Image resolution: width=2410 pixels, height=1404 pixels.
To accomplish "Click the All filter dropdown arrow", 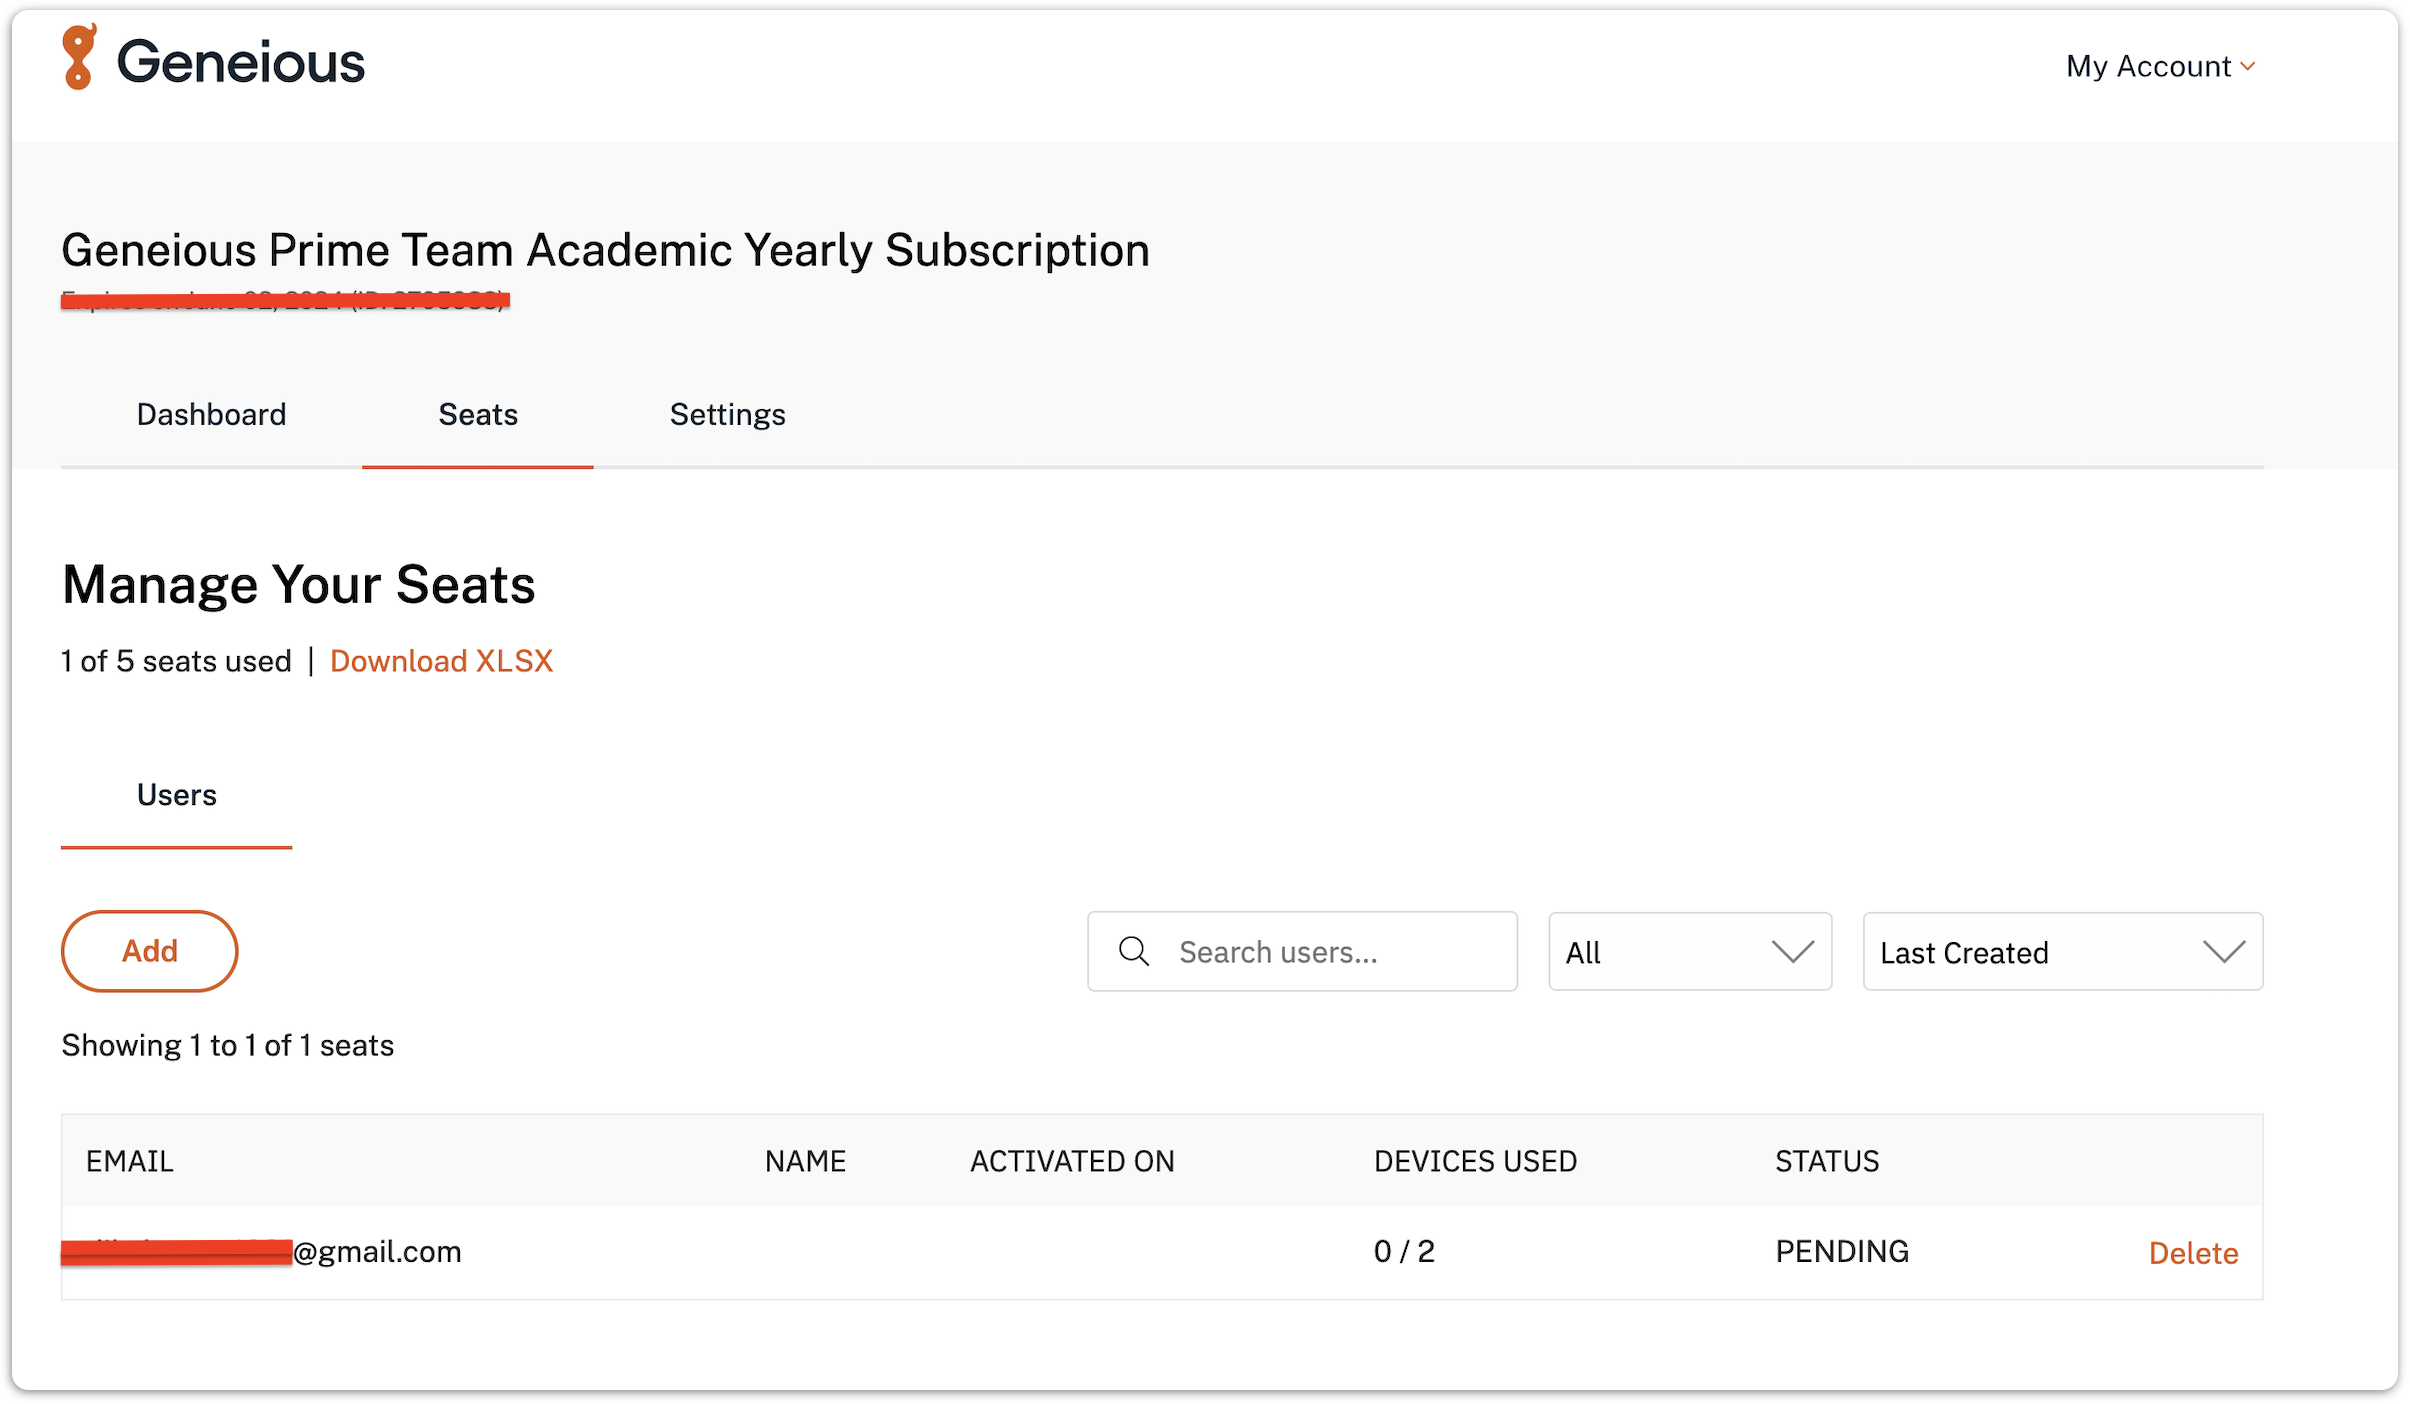I will pos(1792,952).
